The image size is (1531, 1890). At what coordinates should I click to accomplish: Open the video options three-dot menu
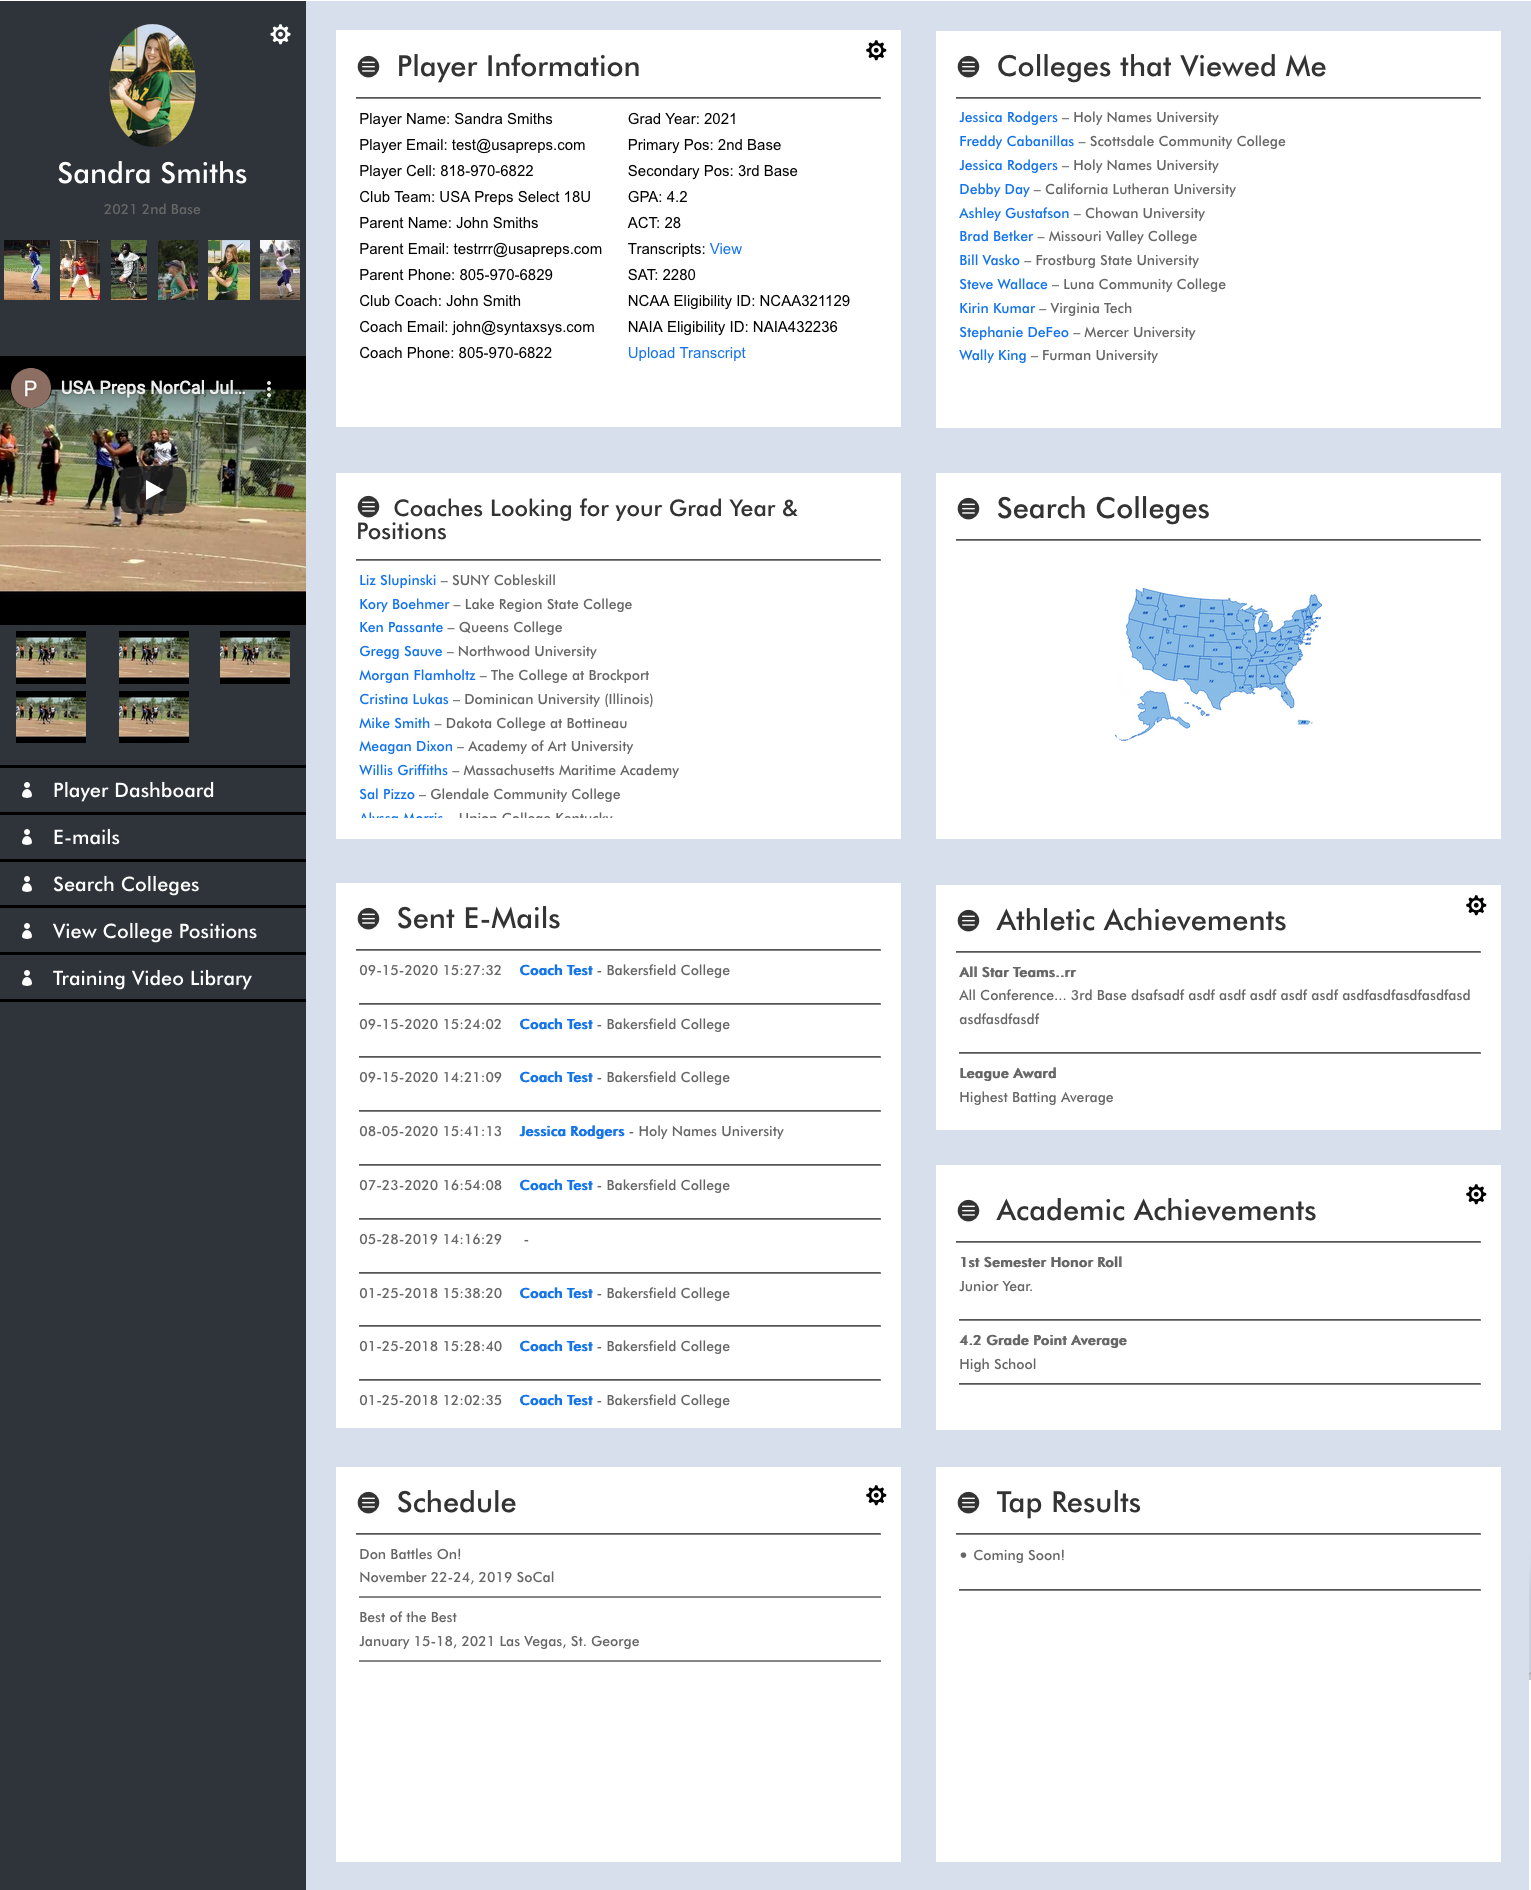point(269,388)
